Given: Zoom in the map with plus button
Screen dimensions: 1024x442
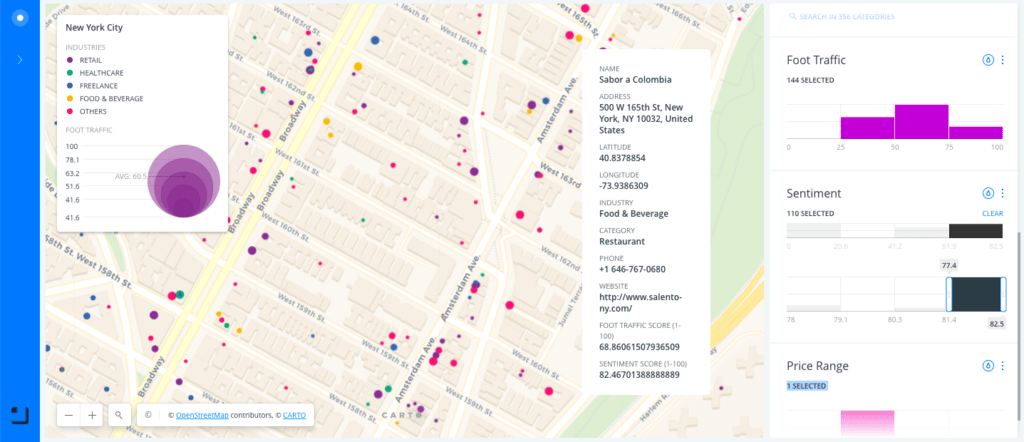Looking at the screenshot, I should (92, 415).
